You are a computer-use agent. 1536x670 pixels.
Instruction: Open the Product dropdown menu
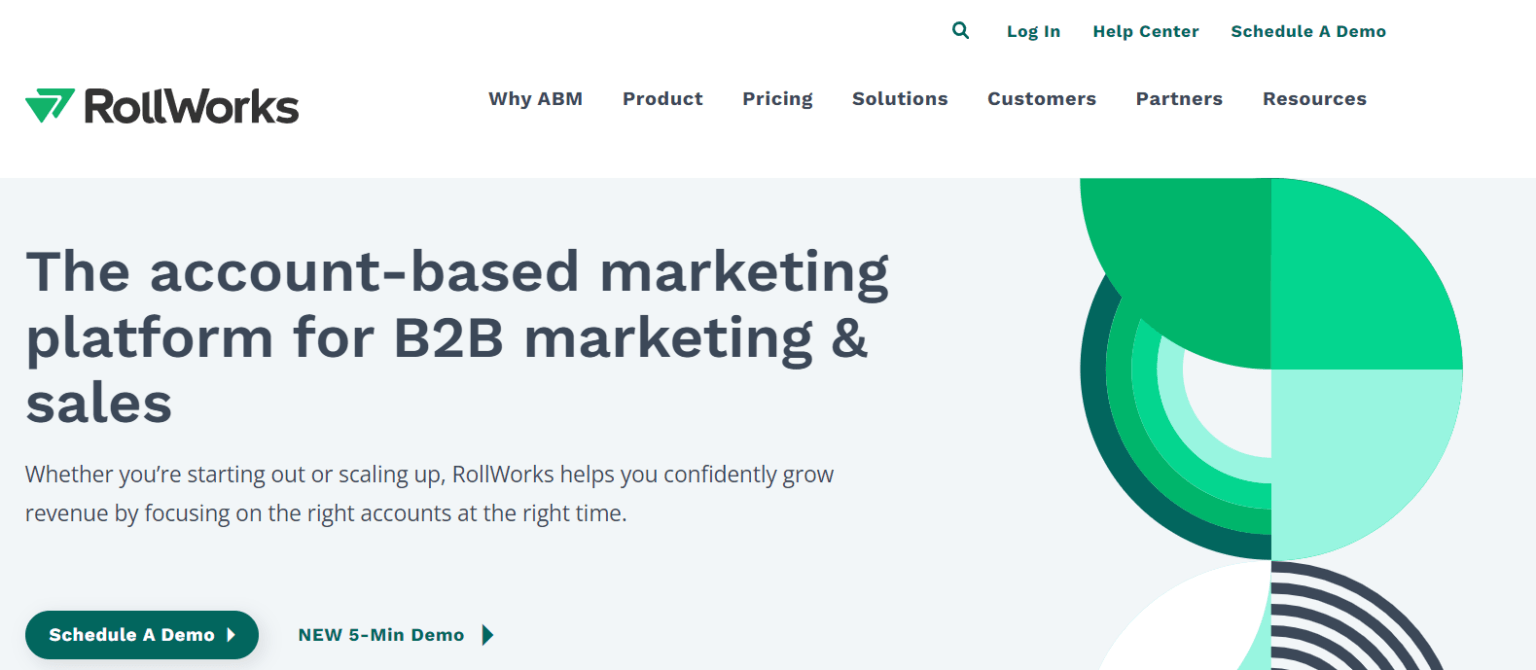click(x=662, y=98)
